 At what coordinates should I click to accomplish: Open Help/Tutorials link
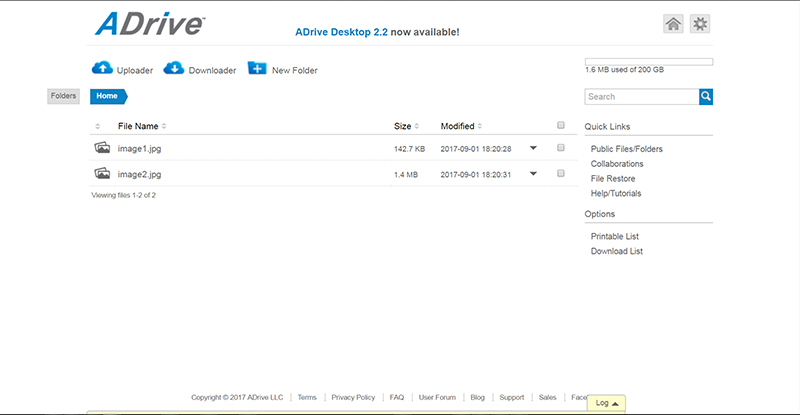pos(616,193)
